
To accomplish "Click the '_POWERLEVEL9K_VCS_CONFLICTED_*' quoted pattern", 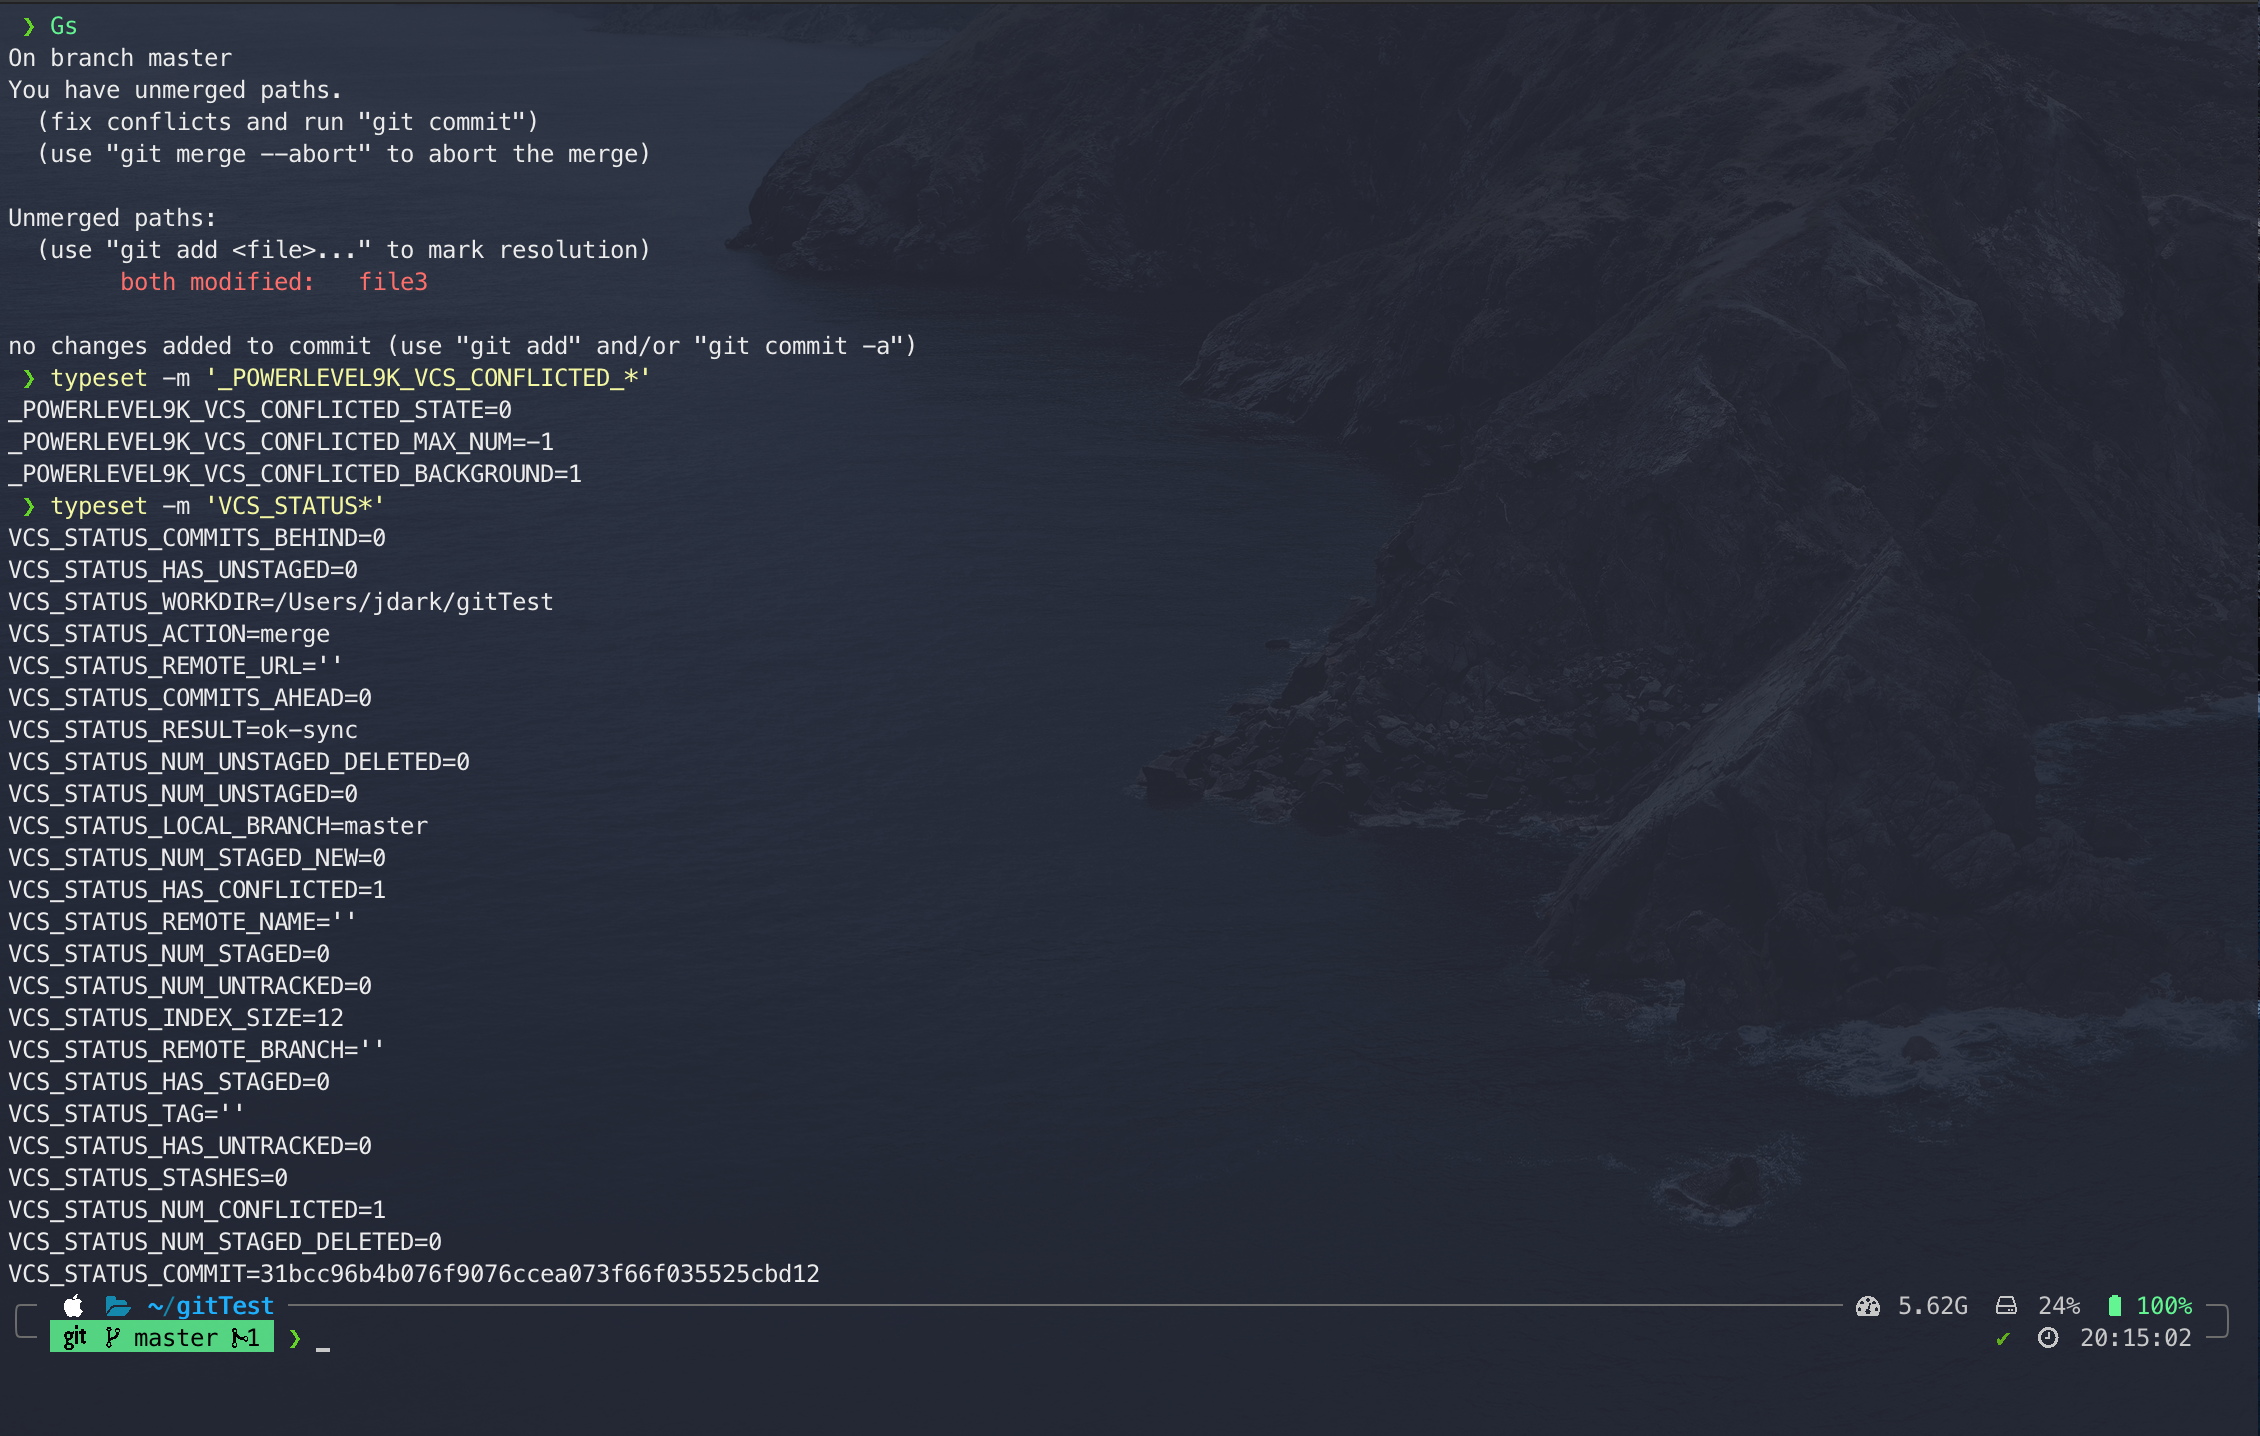I will 427,378.
